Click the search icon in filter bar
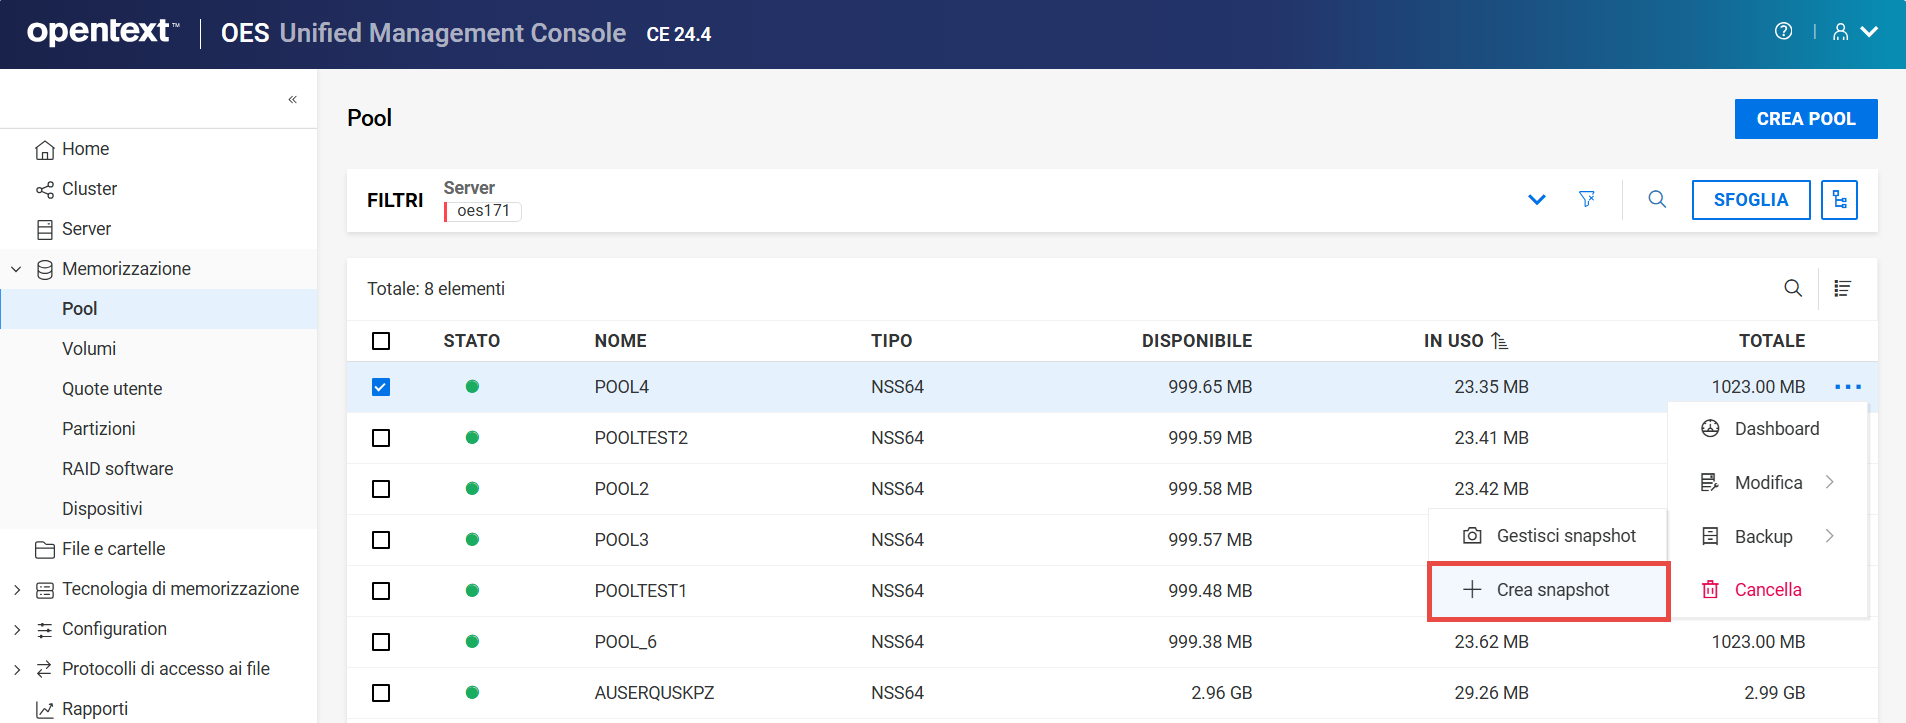This screenshot has height=723, width=1906. click(x=1657, y=200)
